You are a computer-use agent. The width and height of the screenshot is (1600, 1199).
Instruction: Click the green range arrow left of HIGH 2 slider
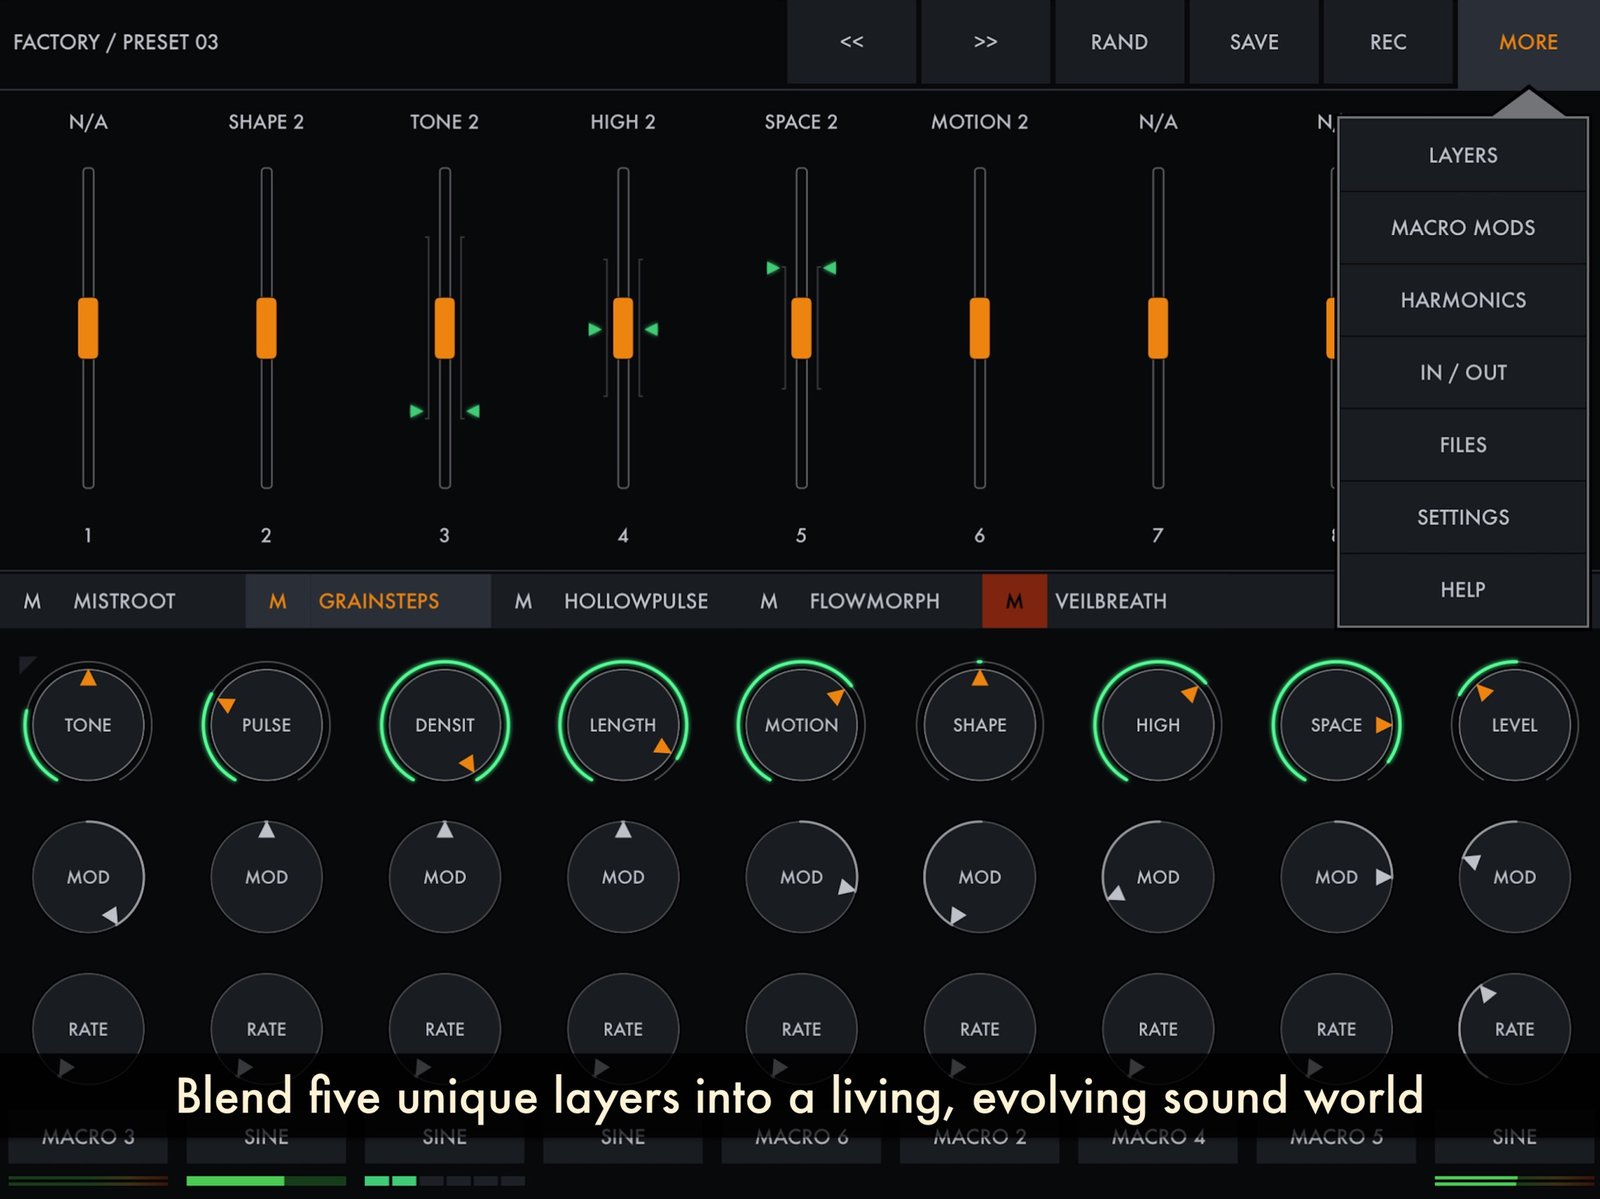[x=595, y=329]
